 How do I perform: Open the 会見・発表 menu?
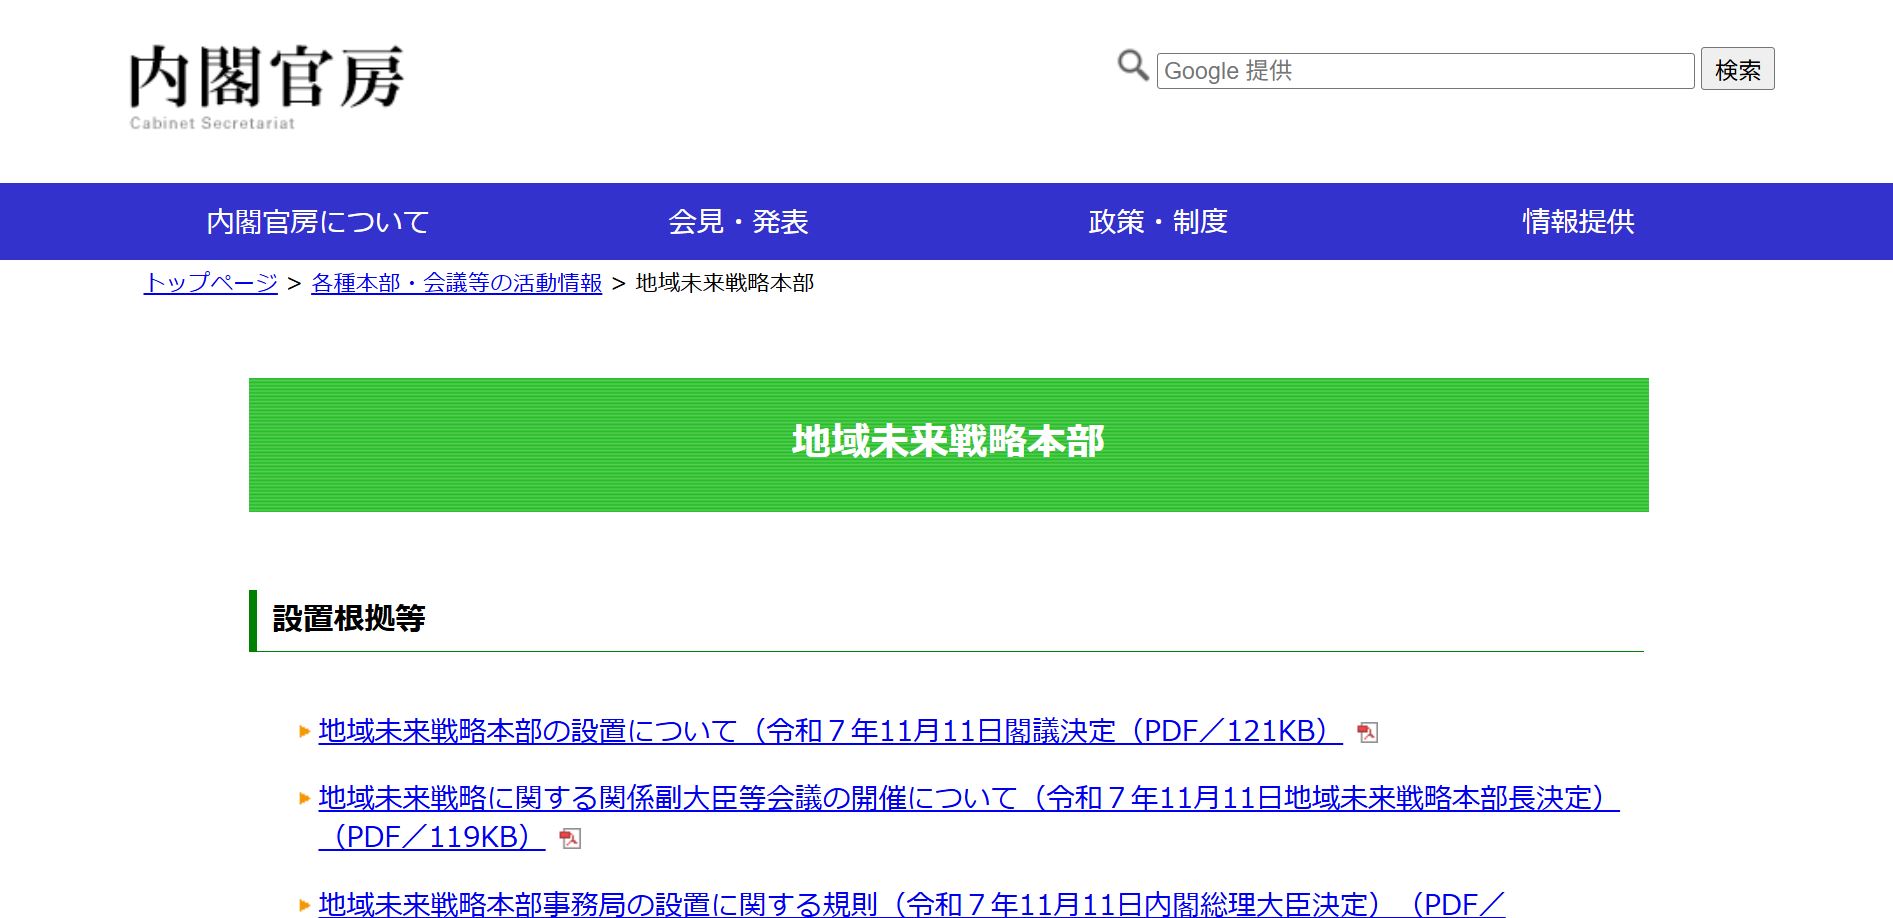point(738,222)
